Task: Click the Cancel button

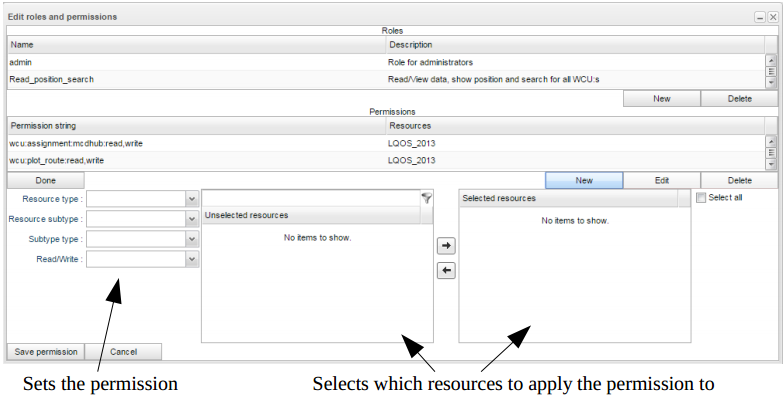Action: click(x=123, y=352)
